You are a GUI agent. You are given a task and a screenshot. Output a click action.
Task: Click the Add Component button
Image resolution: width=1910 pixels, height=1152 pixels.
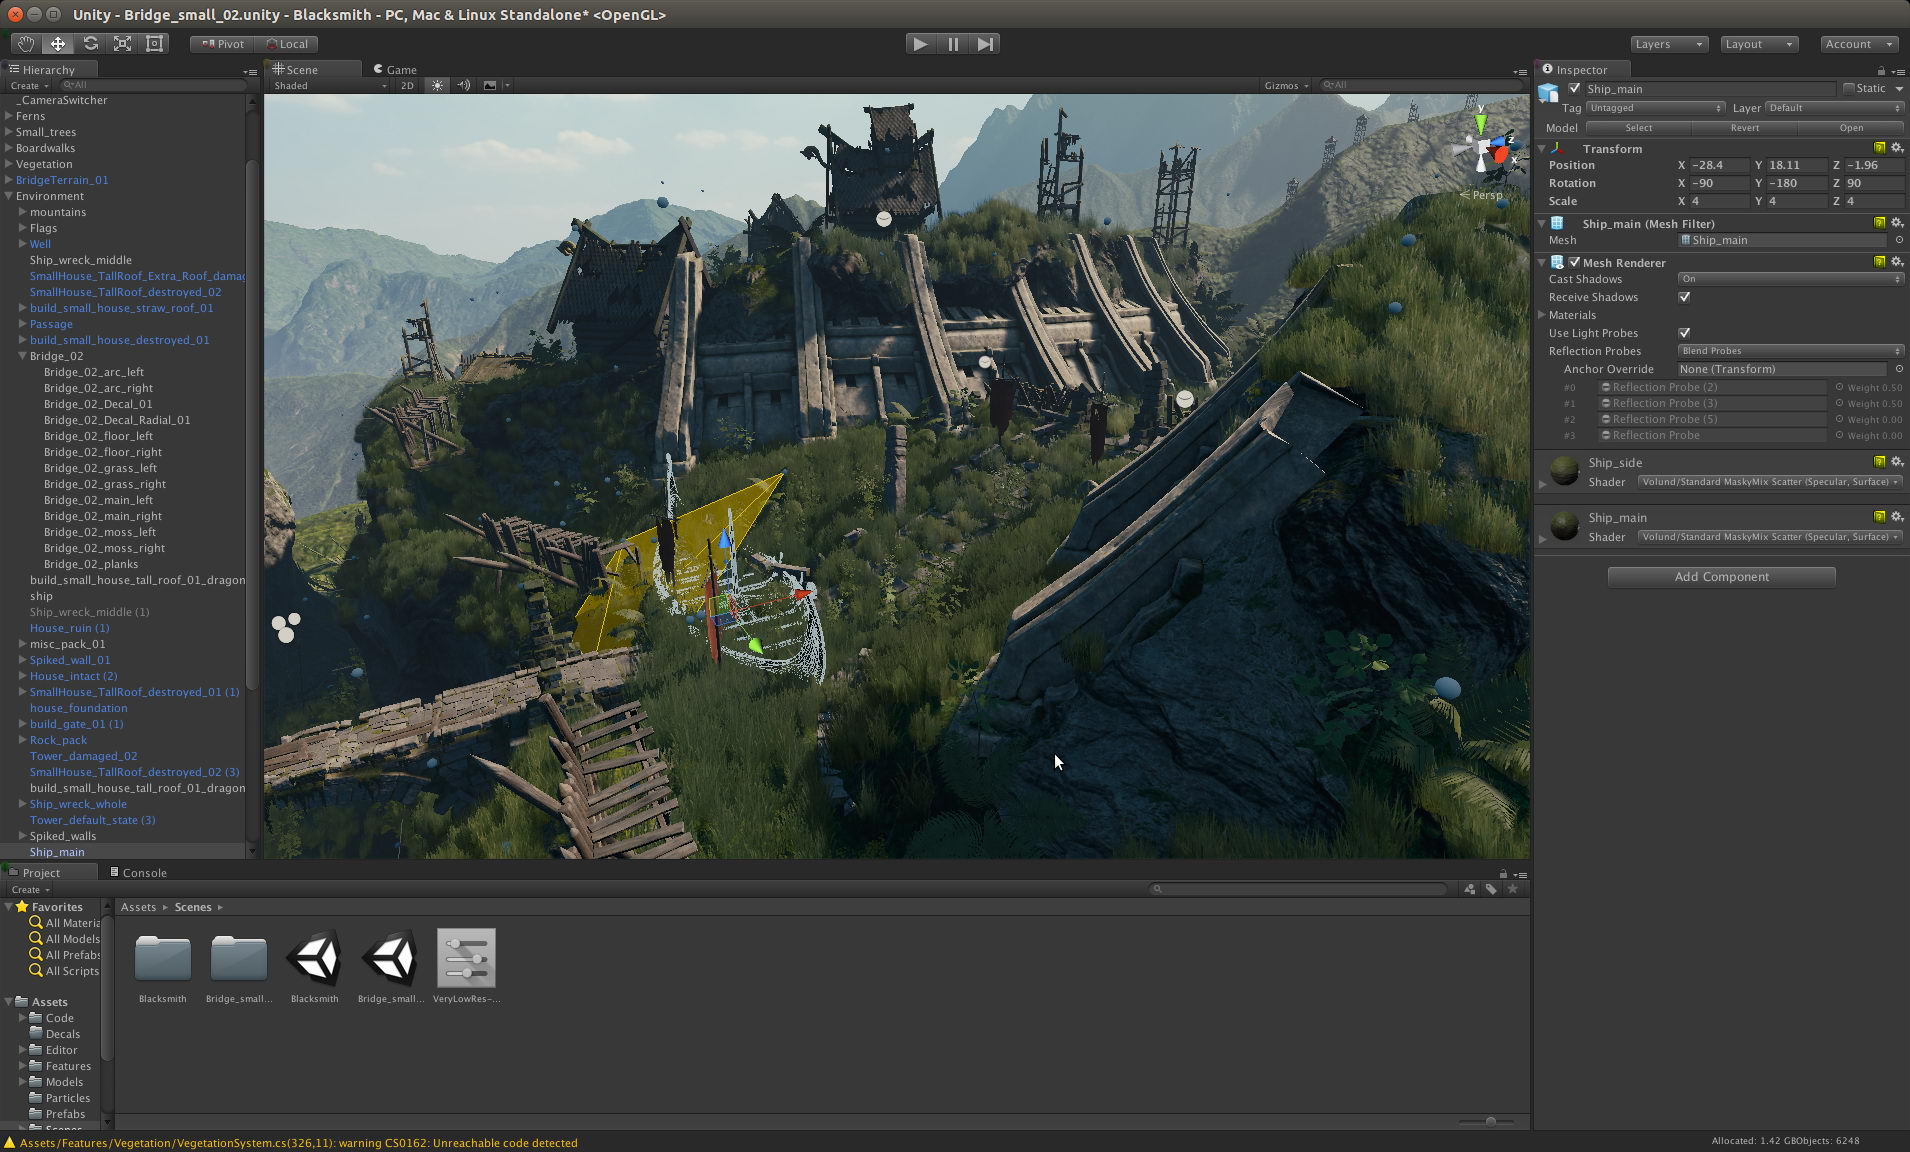(x=1721, y=577)
